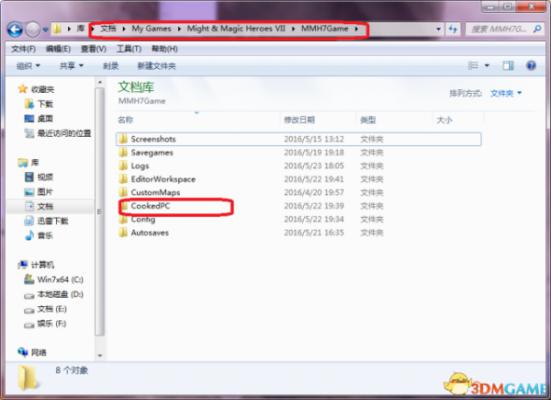551x400 pixels.
Task: Open the 工具(T) menu
Action: click(x=129, y=49)
